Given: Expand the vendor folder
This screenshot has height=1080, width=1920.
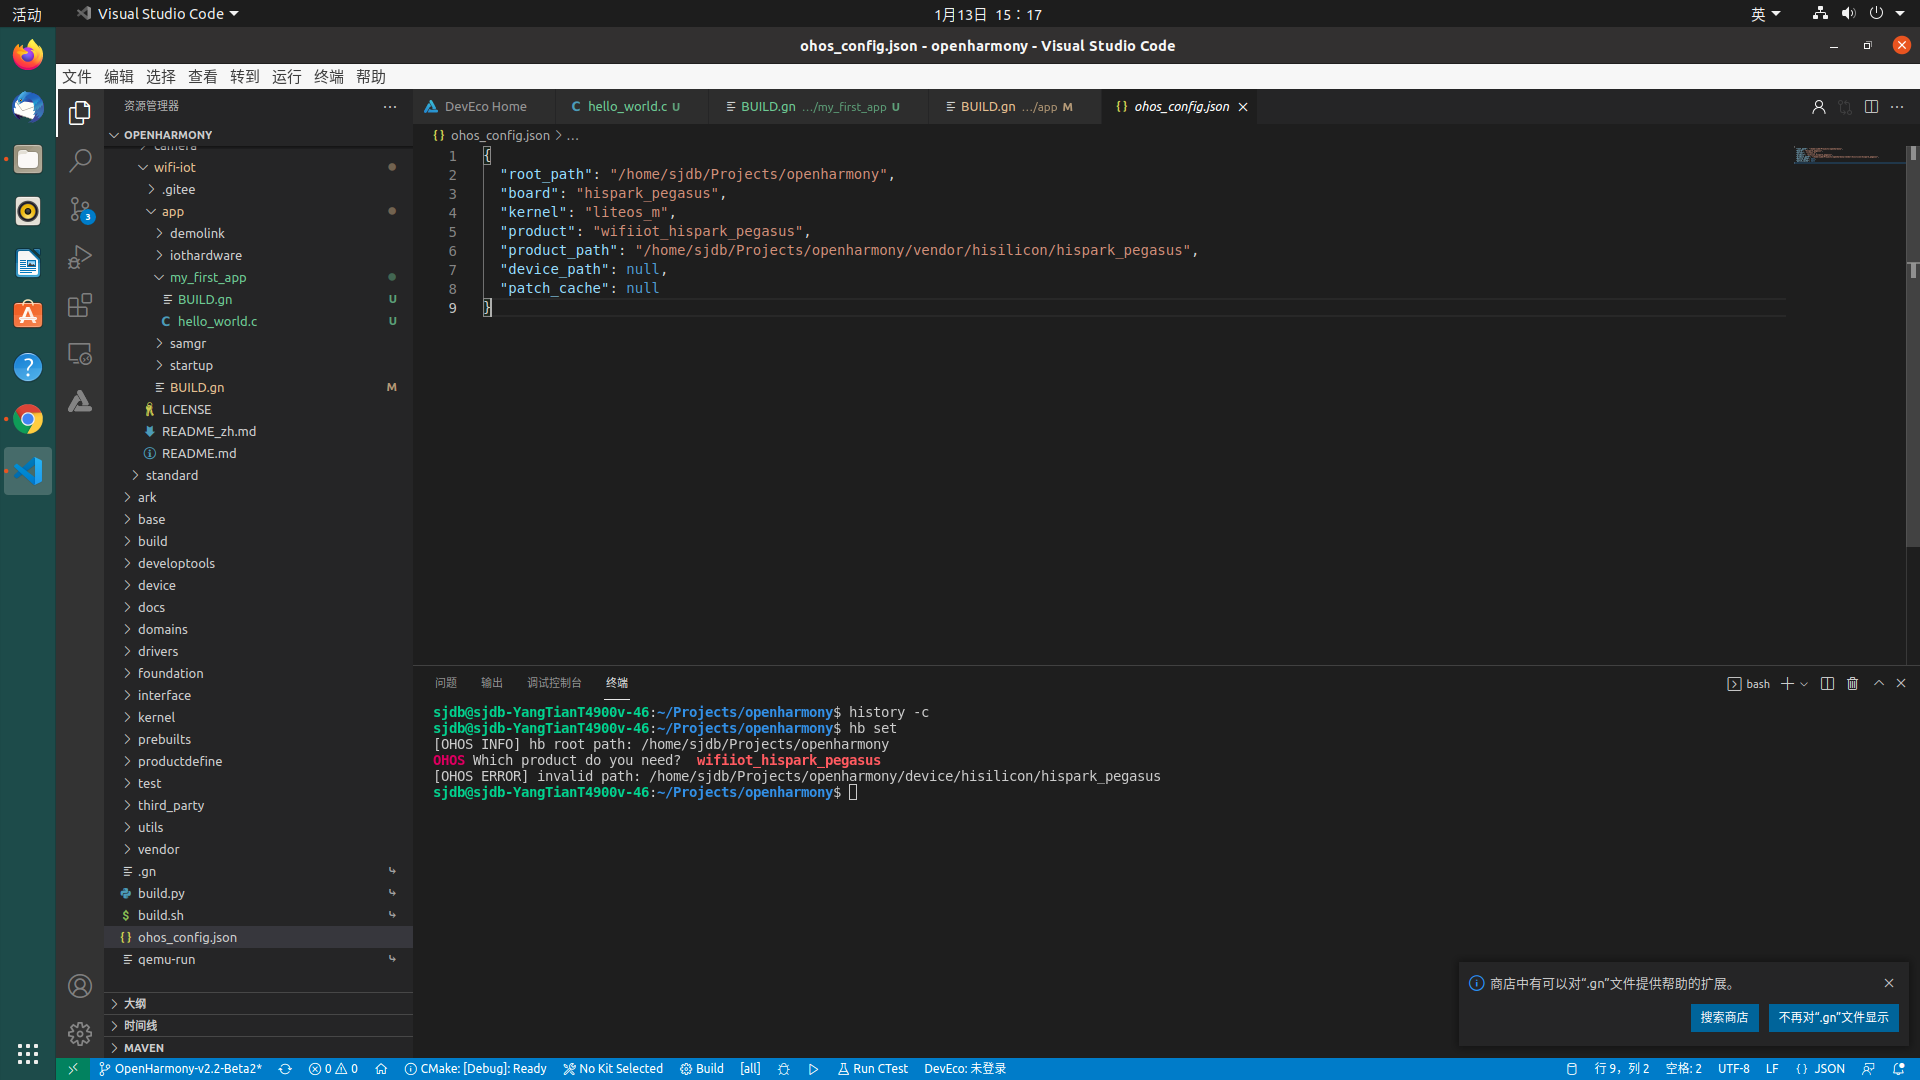Looking at the screenshot, I should pyautogui.click(x=158, y=849).
